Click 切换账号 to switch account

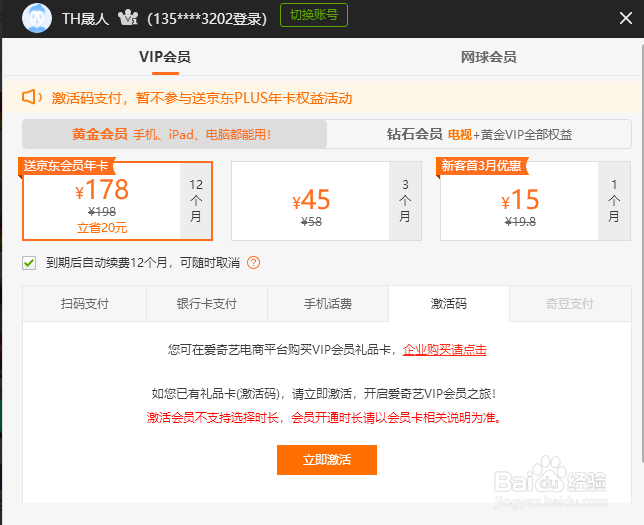314,15
